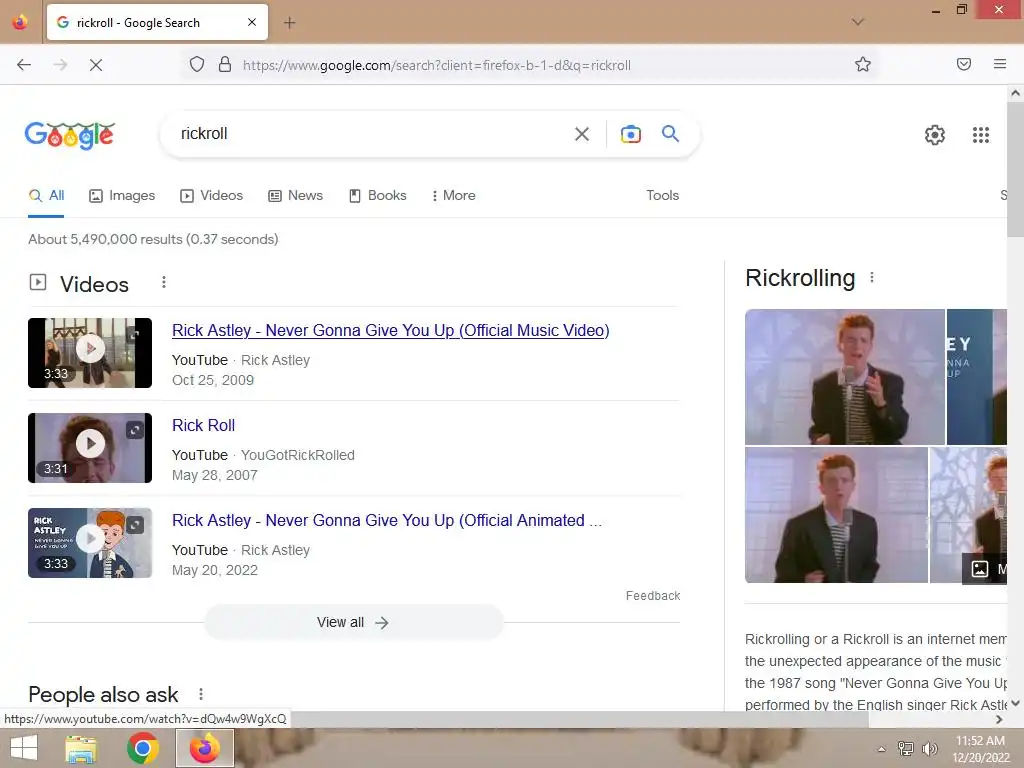The width and height of the screenshot is (1024, 768).
Task: Play animated Rick Astley thumbnail
Action: pyautogui.click(x=90, y=543)
